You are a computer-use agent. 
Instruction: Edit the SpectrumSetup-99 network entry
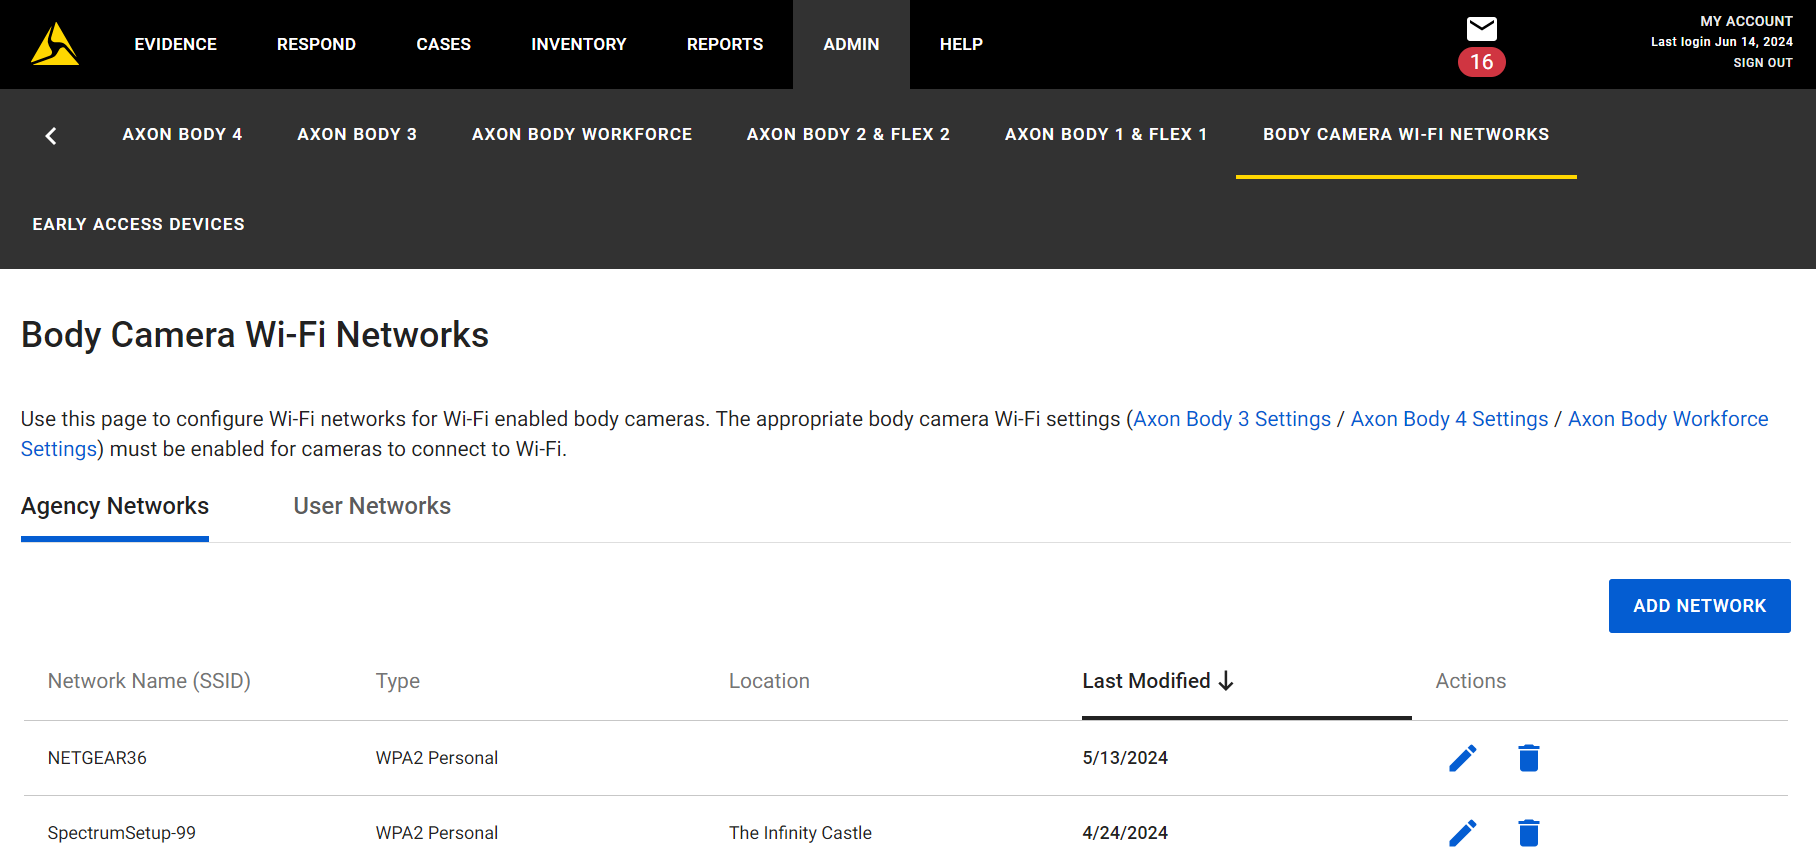pos(1462,832)
